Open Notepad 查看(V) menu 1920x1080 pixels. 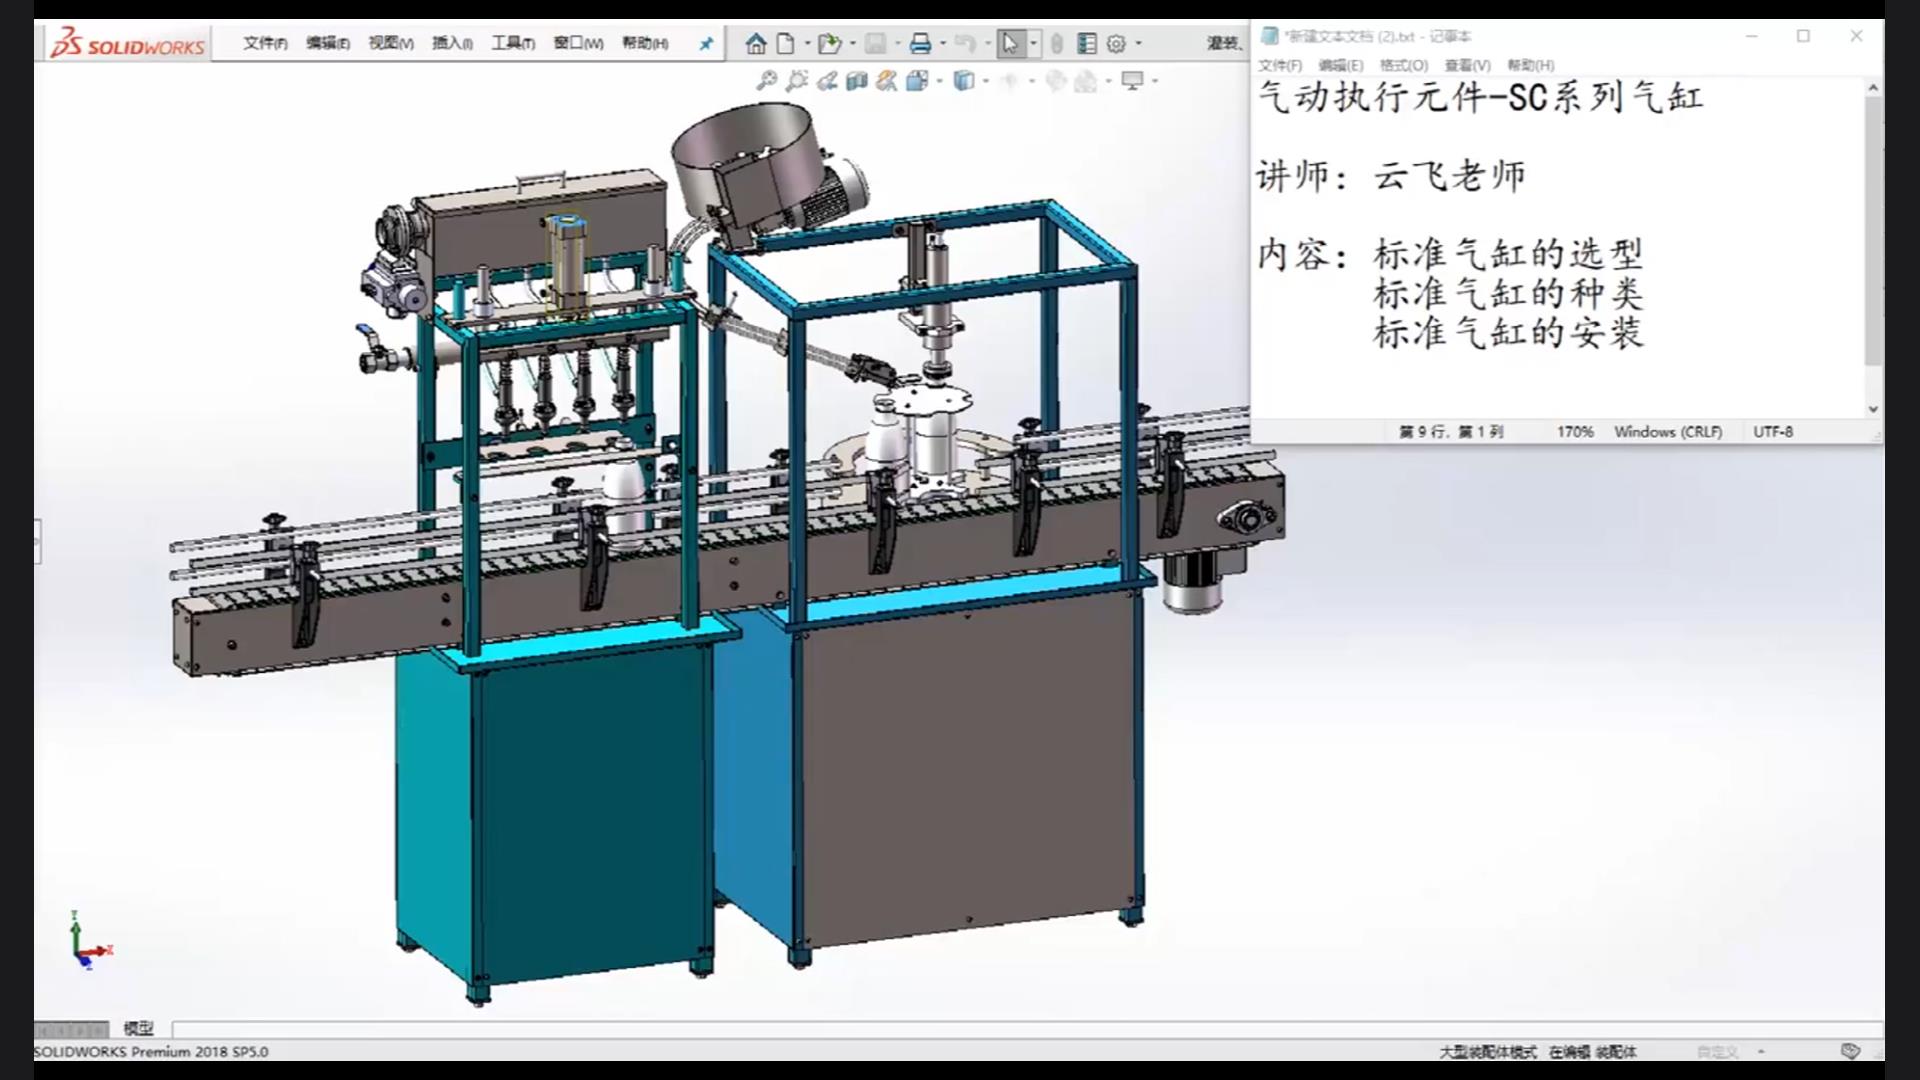coord(1467,65)
